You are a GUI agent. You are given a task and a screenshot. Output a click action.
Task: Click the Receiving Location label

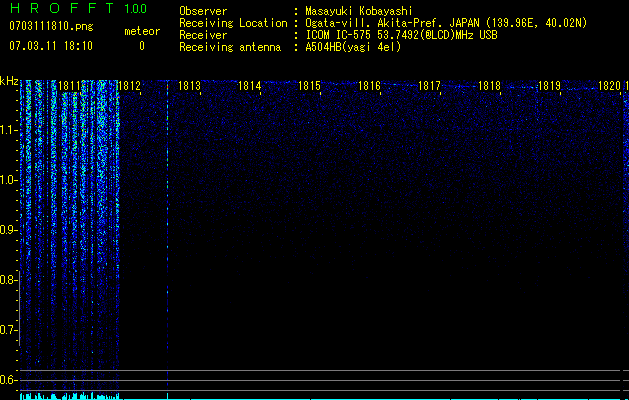point(233,23)
